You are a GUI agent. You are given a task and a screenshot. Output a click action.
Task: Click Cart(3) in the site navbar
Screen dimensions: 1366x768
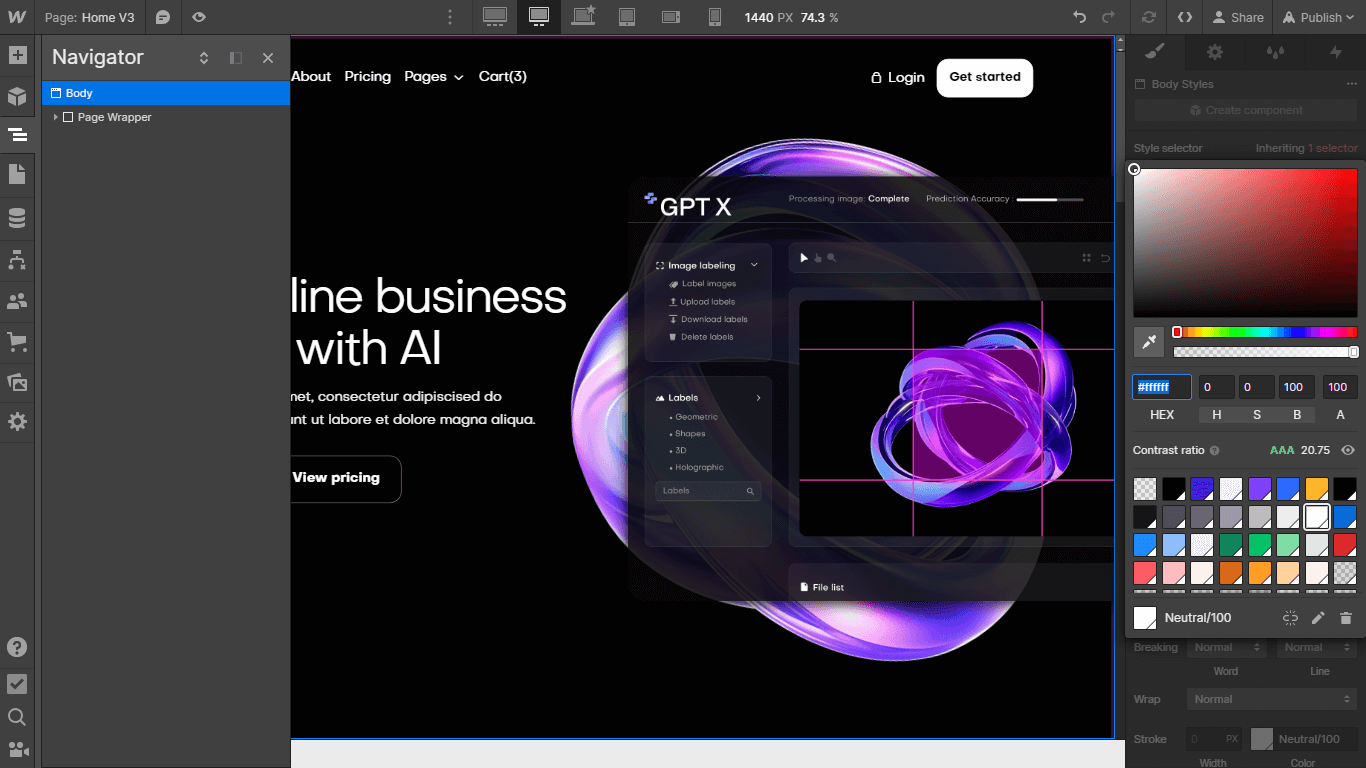[503, 76]
